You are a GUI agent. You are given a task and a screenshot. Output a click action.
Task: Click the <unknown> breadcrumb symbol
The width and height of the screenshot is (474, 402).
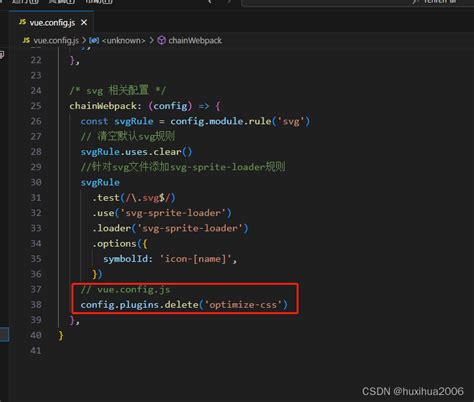123,41
